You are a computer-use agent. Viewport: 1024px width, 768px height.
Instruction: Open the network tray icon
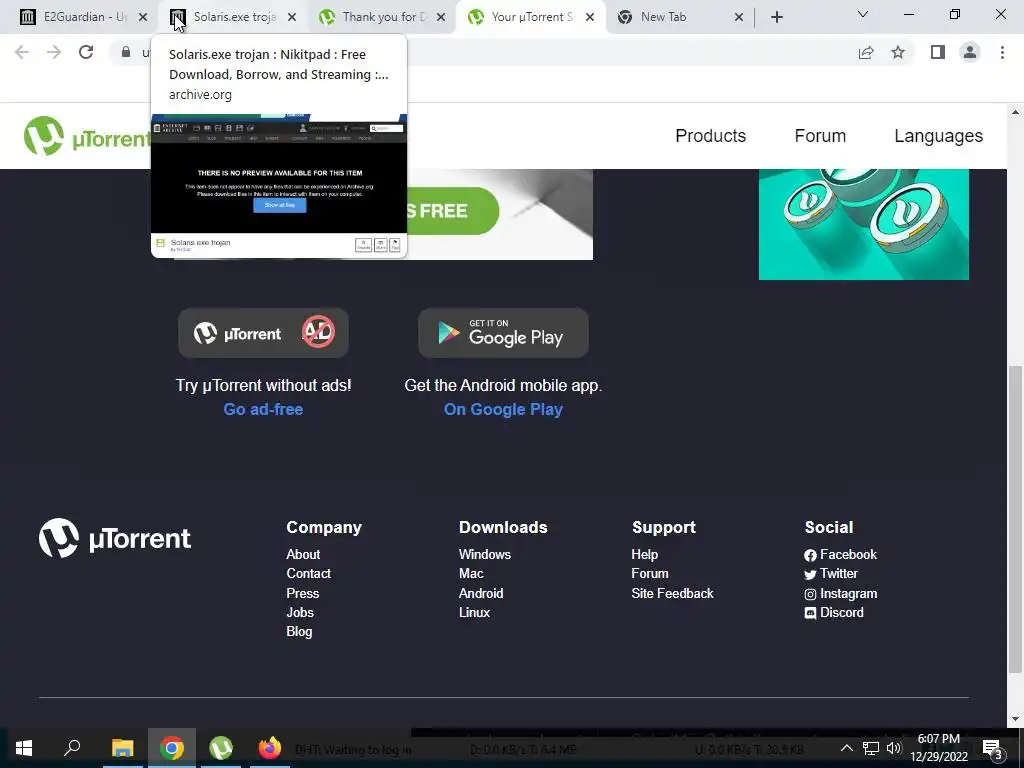coord(871,748)
